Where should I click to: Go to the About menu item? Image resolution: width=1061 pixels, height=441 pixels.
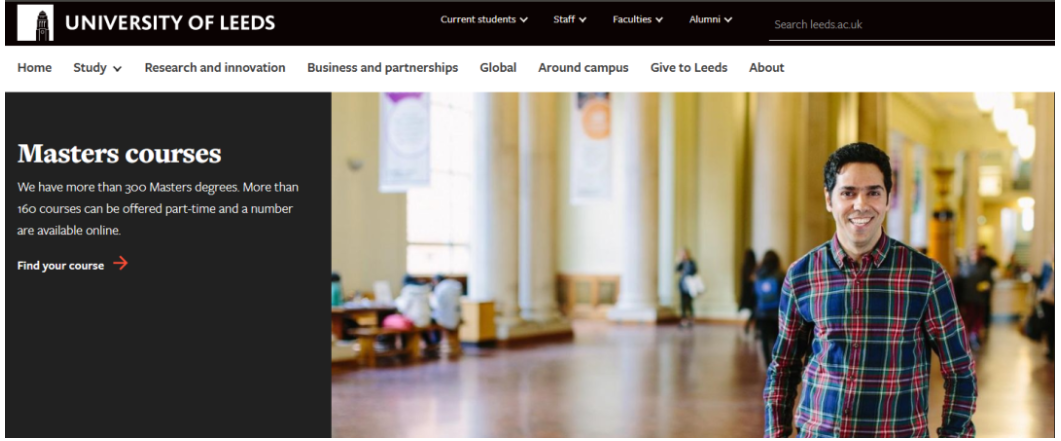point(767,68)
